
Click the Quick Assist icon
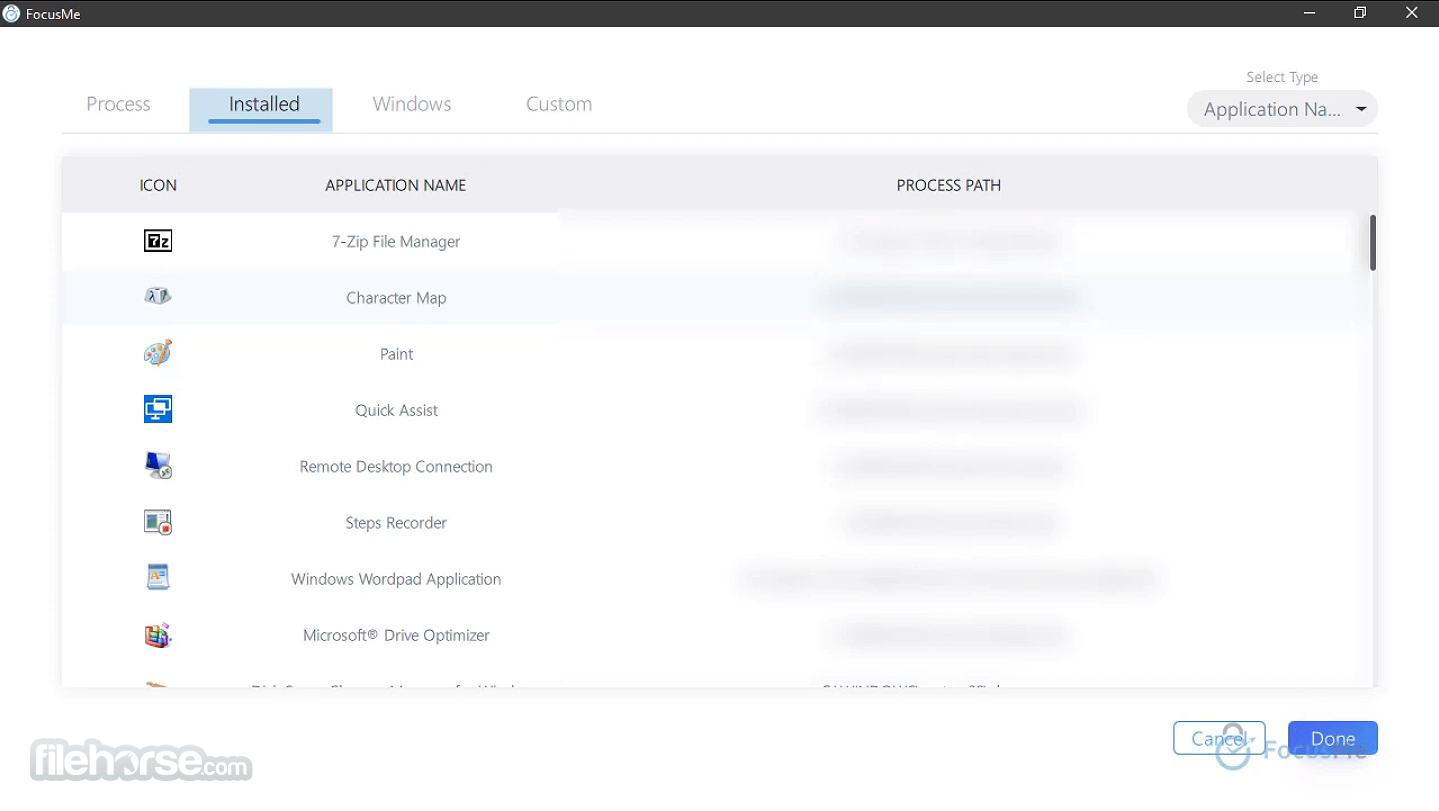(158, 409)
